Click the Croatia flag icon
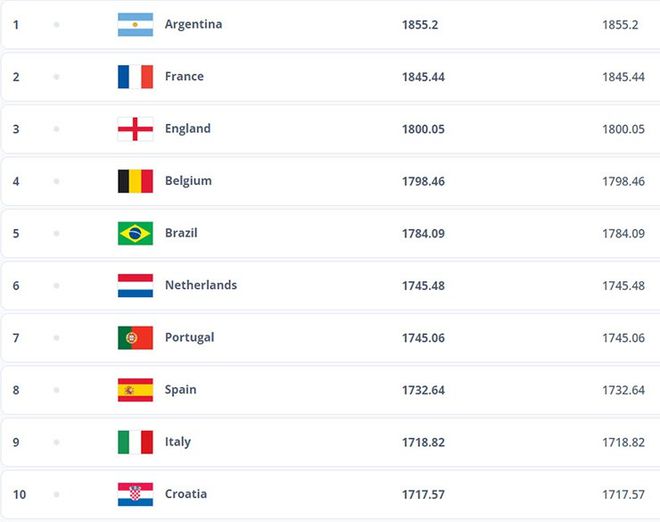Viewport: 660px width, 522px height. pos(135,494)
